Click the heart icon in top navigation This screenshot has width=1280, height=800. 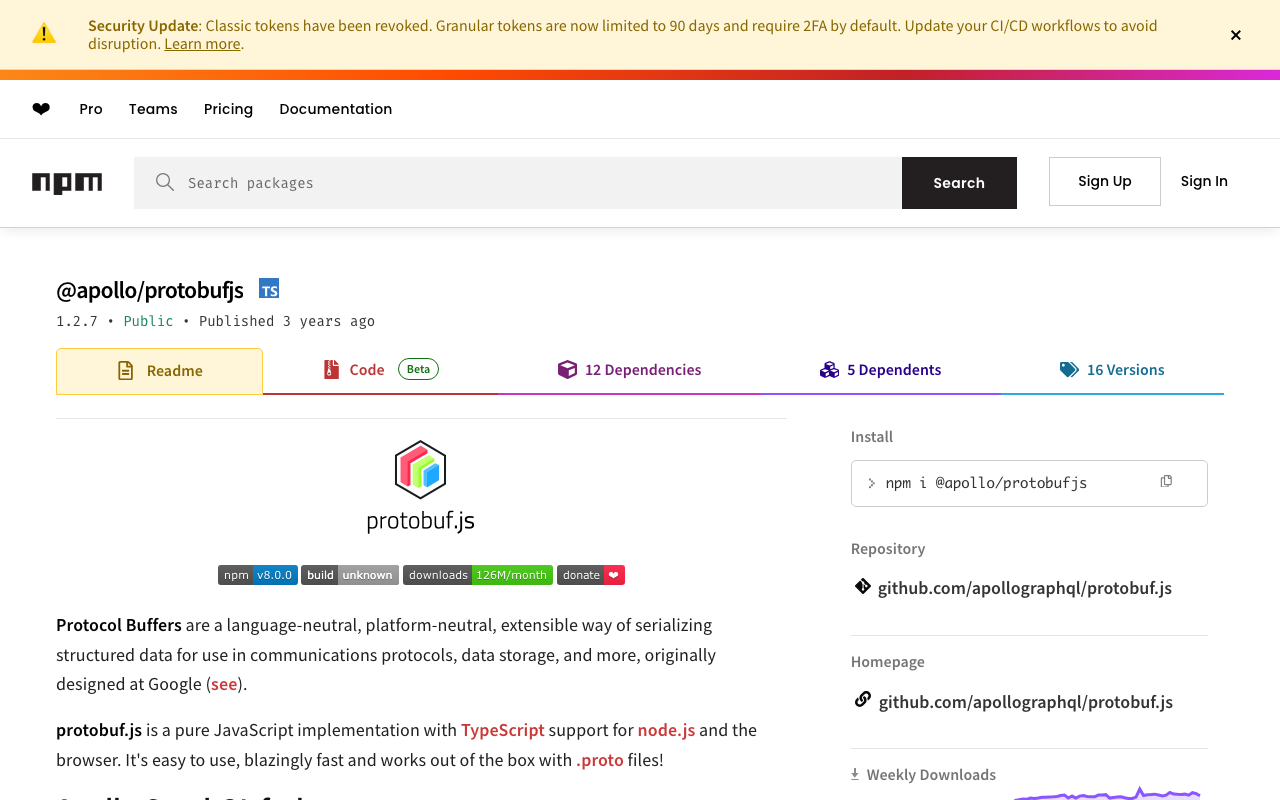tap(41, 109)
